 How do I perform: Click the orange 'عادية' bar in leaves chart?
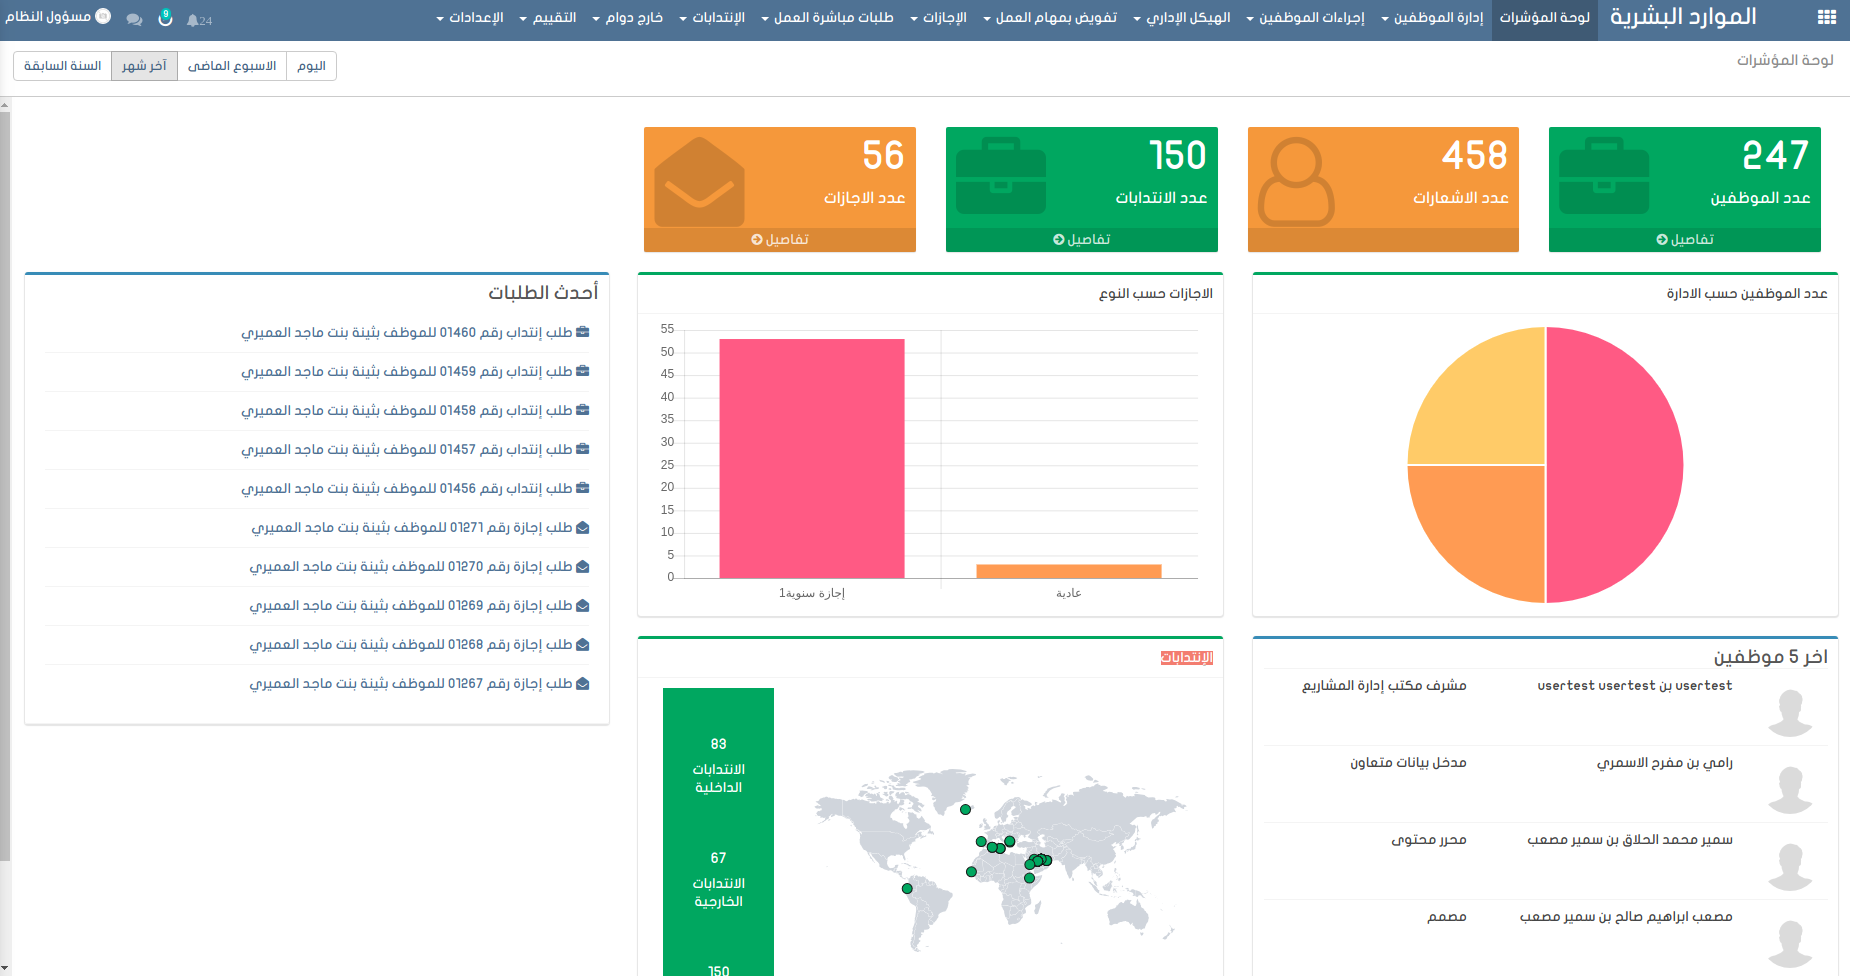click(1068, 571)
